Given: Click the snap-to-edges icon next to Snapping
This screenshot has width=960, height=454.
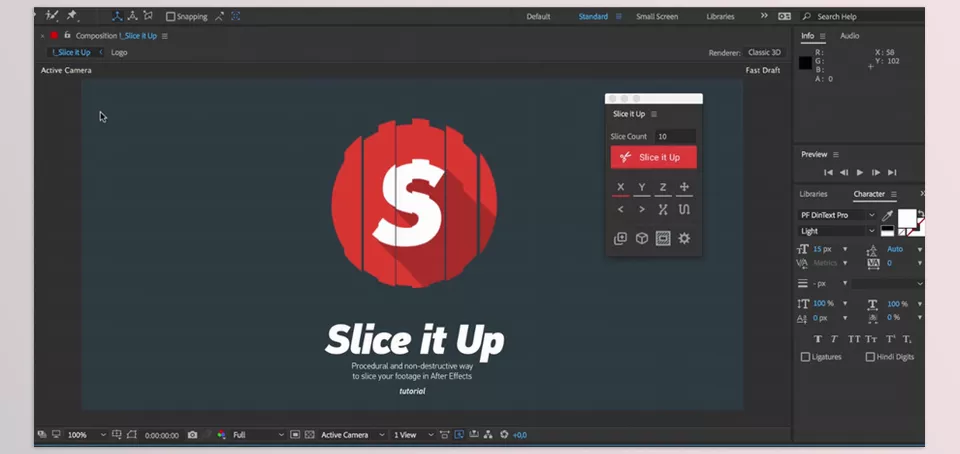Looking at the screenshot, I should click(x=219, y=17).
